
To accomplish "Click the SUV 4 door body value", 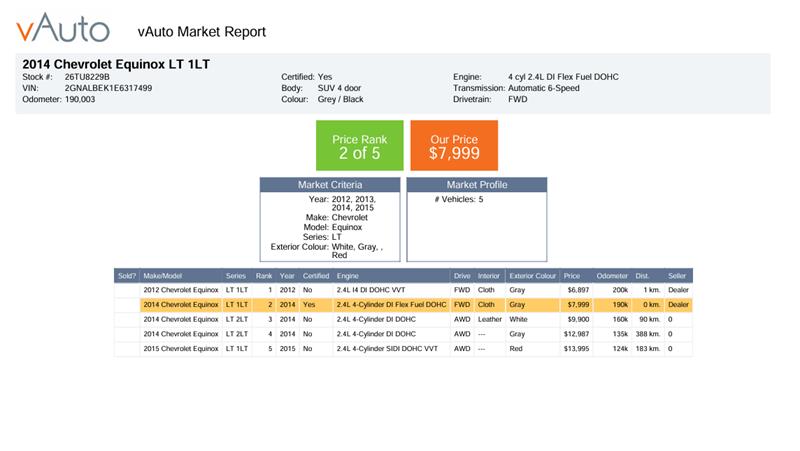I will click(339, 88).
